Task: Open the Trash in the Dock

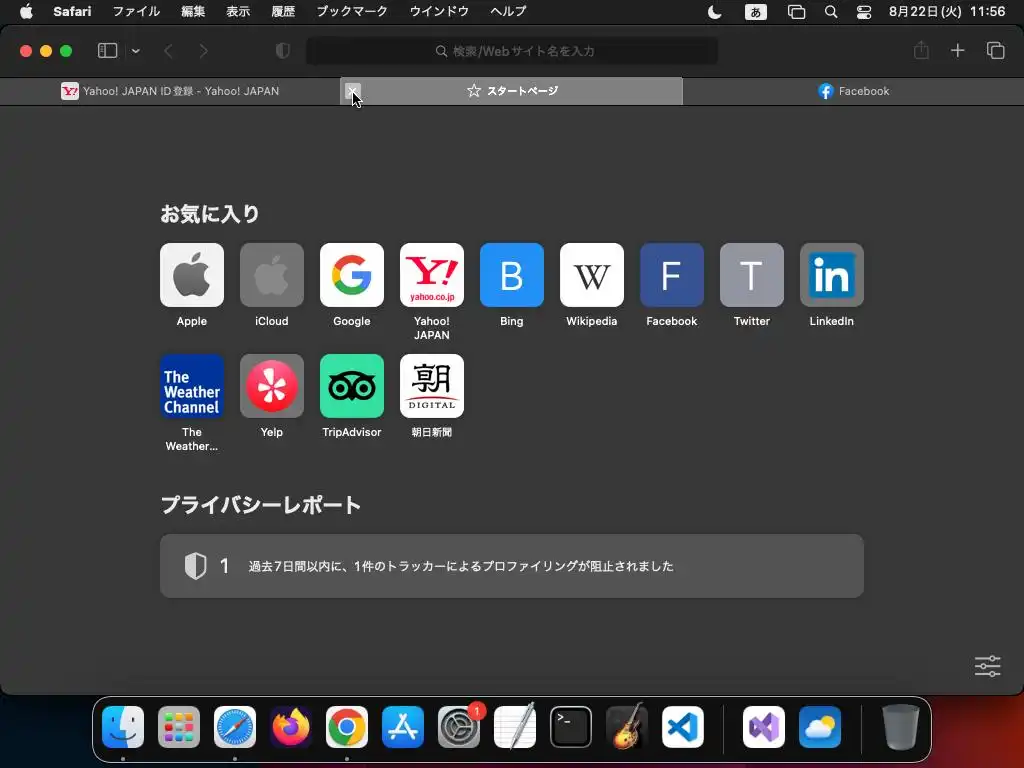Action: 901,727
